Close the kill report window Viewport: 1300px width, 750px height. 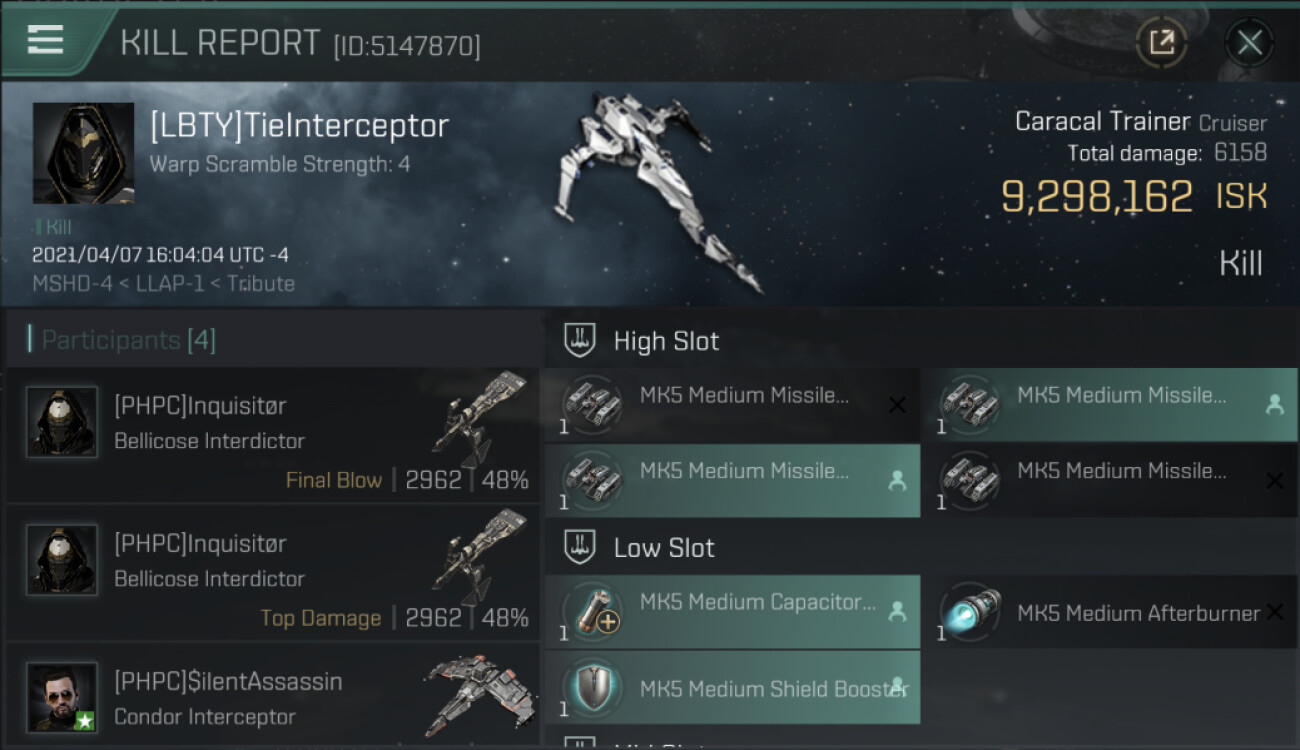1249,42
